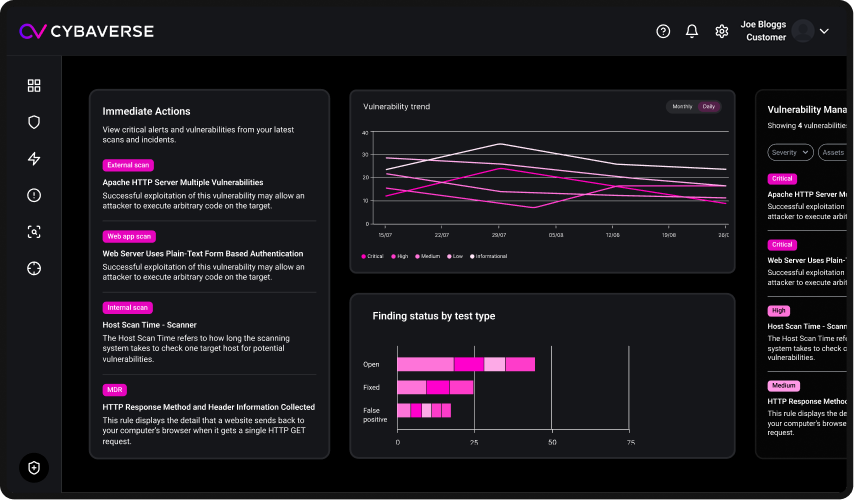Open settings gear in the header
Viewport: 854px width, 500px height.
point(721,31)
